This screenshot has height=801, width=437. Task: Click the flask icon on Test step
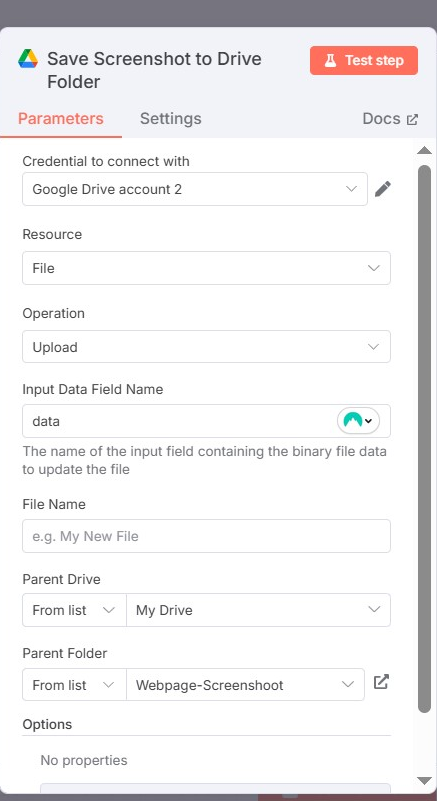point(330,60)
